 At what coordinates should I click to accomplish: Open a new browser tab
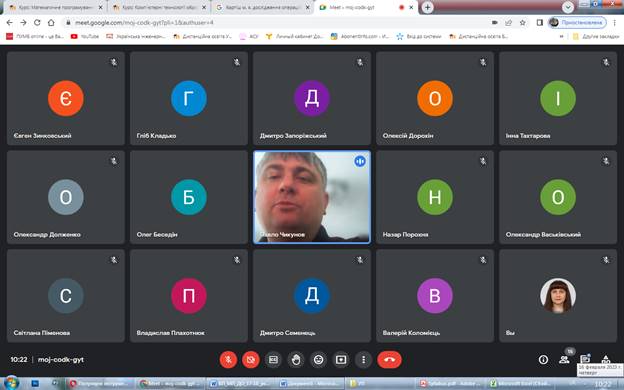tap(427, 7)
